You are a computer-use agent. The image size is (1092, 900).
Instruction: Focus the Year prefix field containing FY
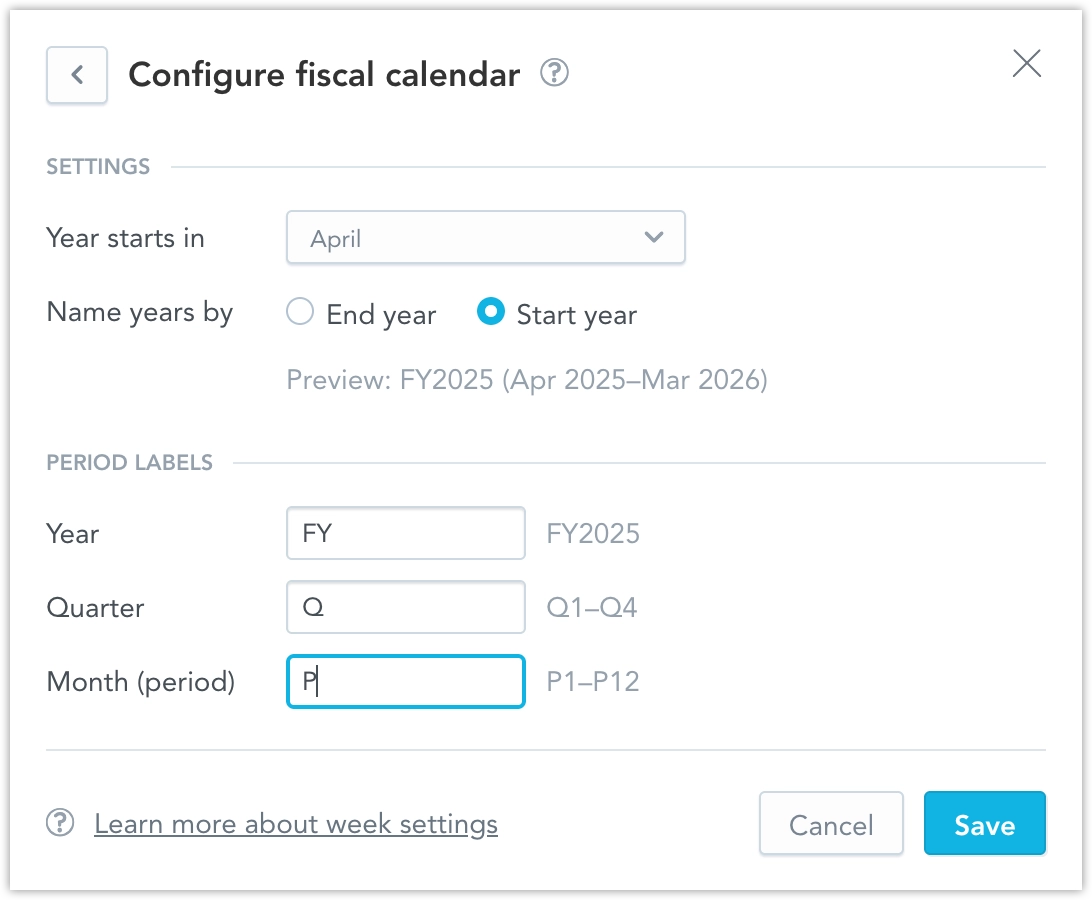(x=405, y=533)
